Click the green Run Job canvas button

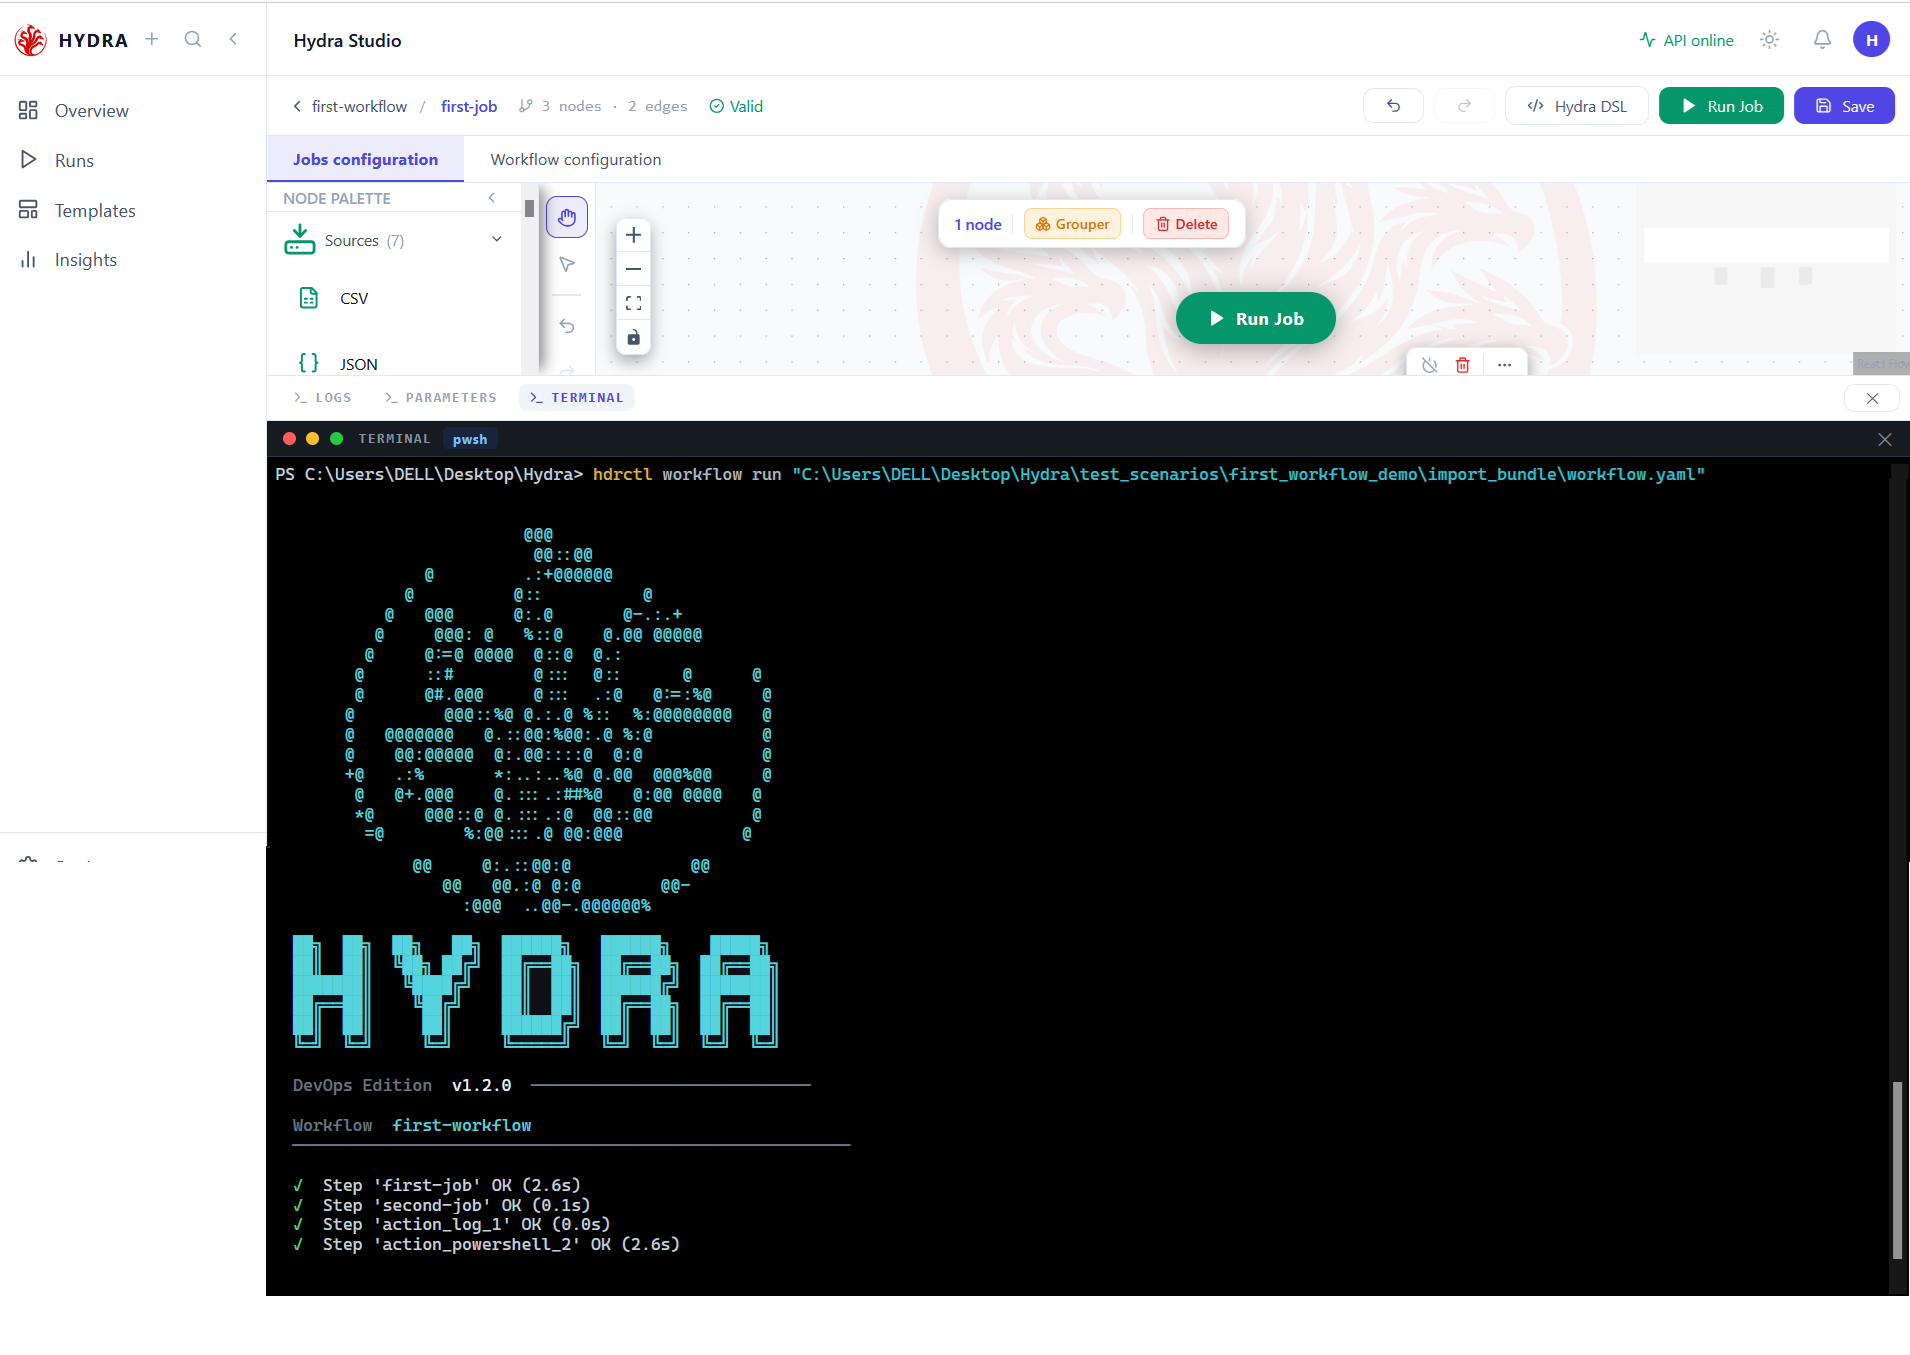1256,318
